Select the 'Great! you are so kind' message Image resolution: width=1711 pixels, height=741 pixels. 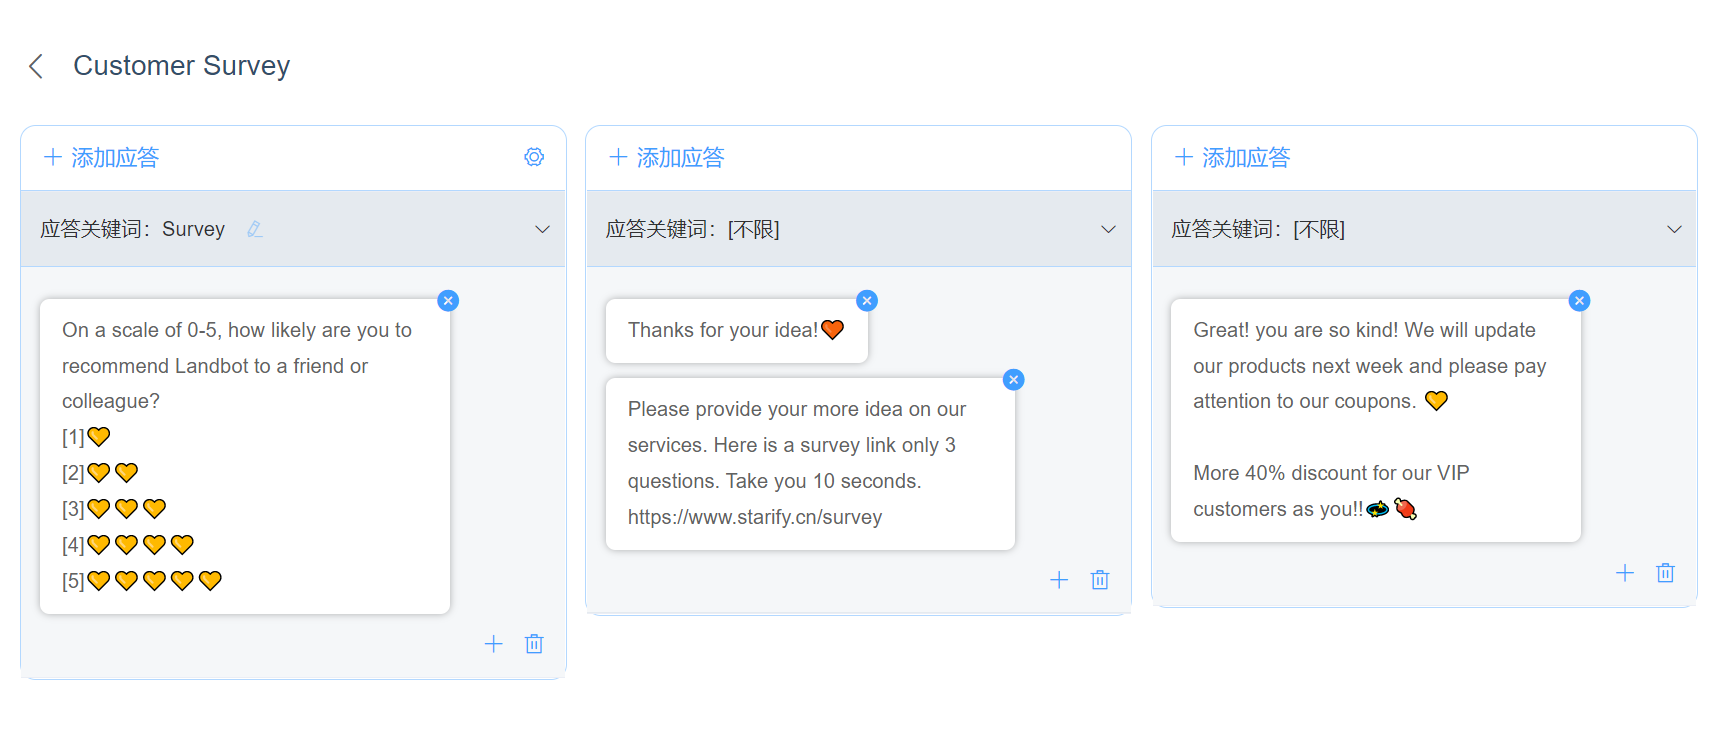coord(1375,420)
